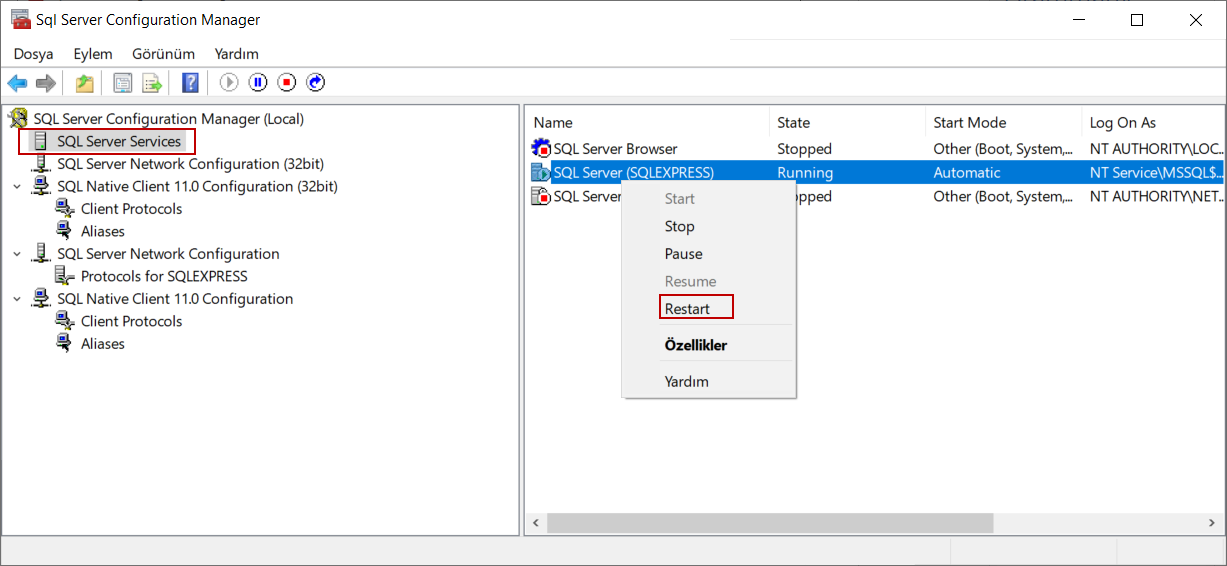Click the left scroll arrow of services list

536,523
